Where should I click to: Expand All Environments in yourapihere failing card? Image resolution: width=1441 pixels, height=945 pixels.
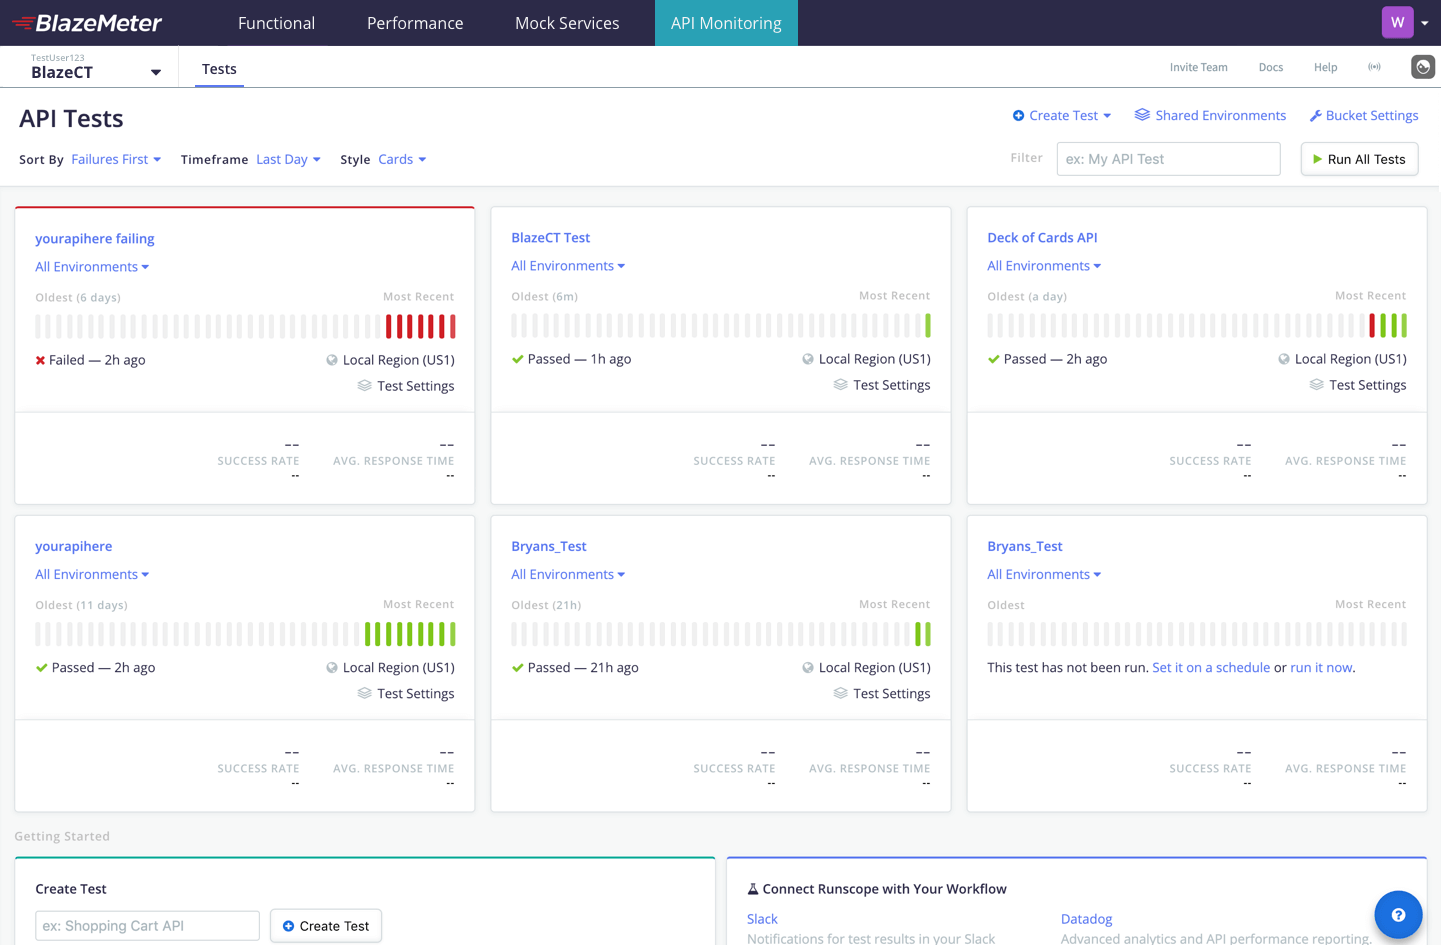92,267
